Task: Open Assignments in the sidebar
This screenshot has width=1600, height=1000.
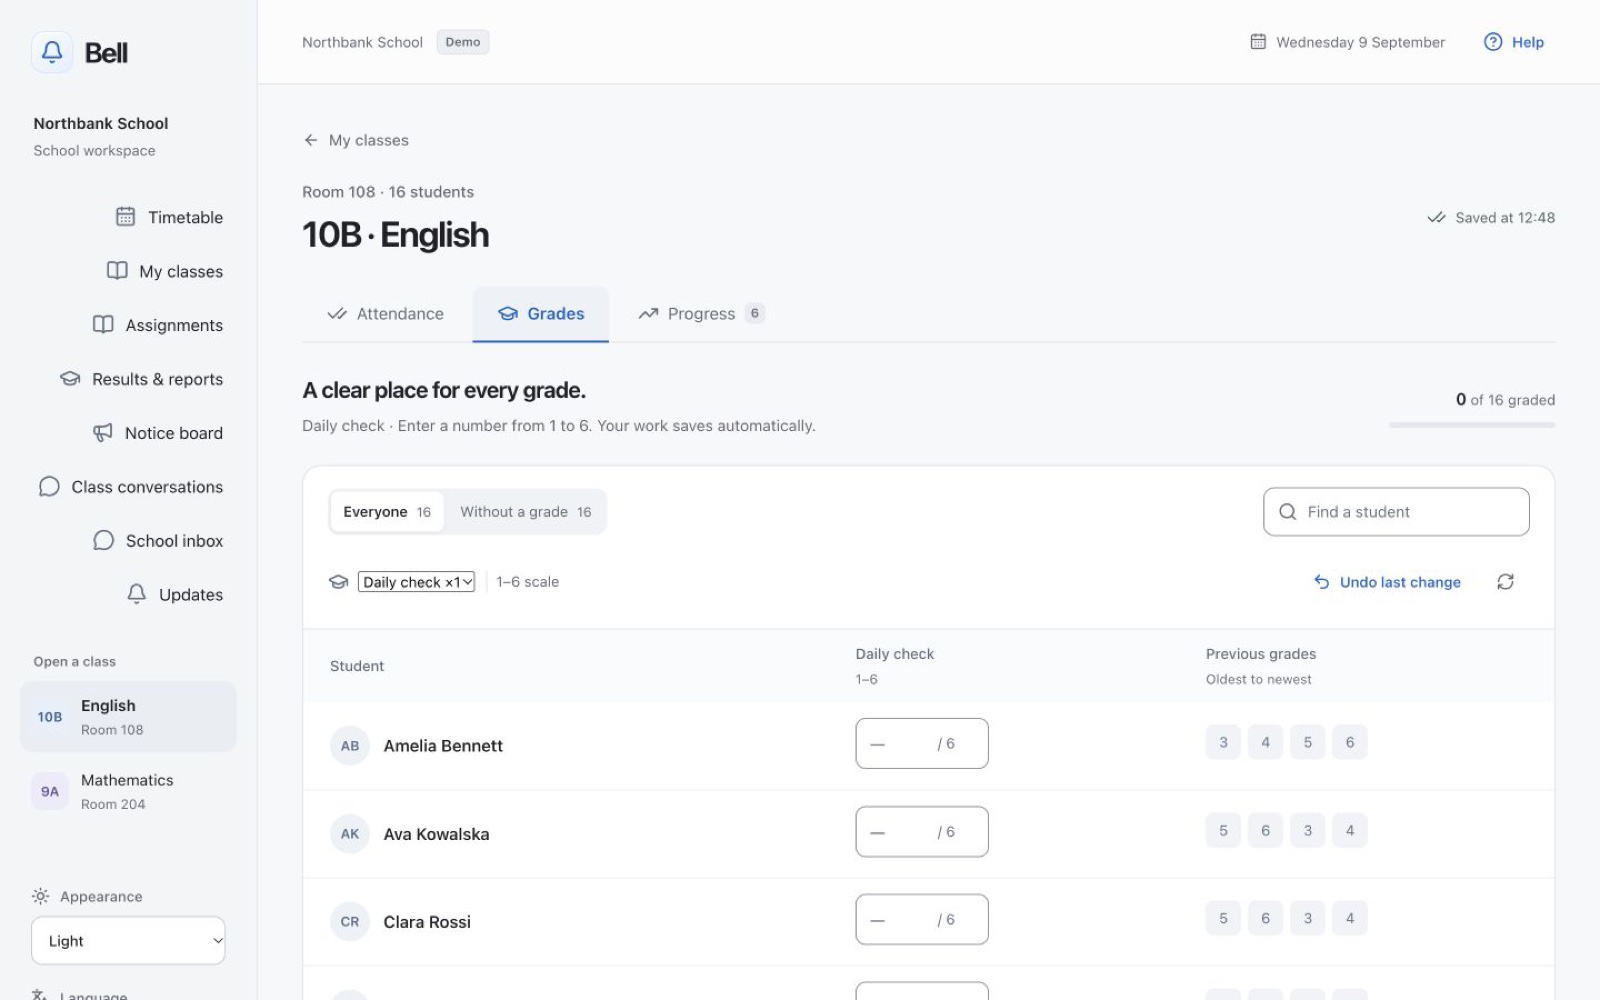Action: pos(158,325)
